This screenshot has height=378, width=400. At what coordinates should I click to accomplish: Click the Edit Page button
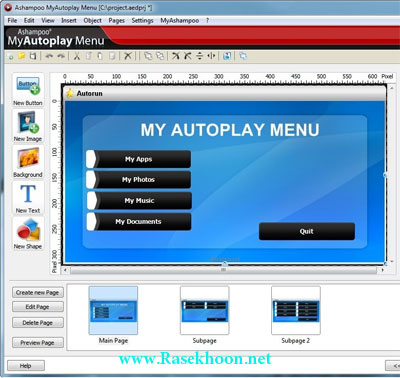click(38, 307)
